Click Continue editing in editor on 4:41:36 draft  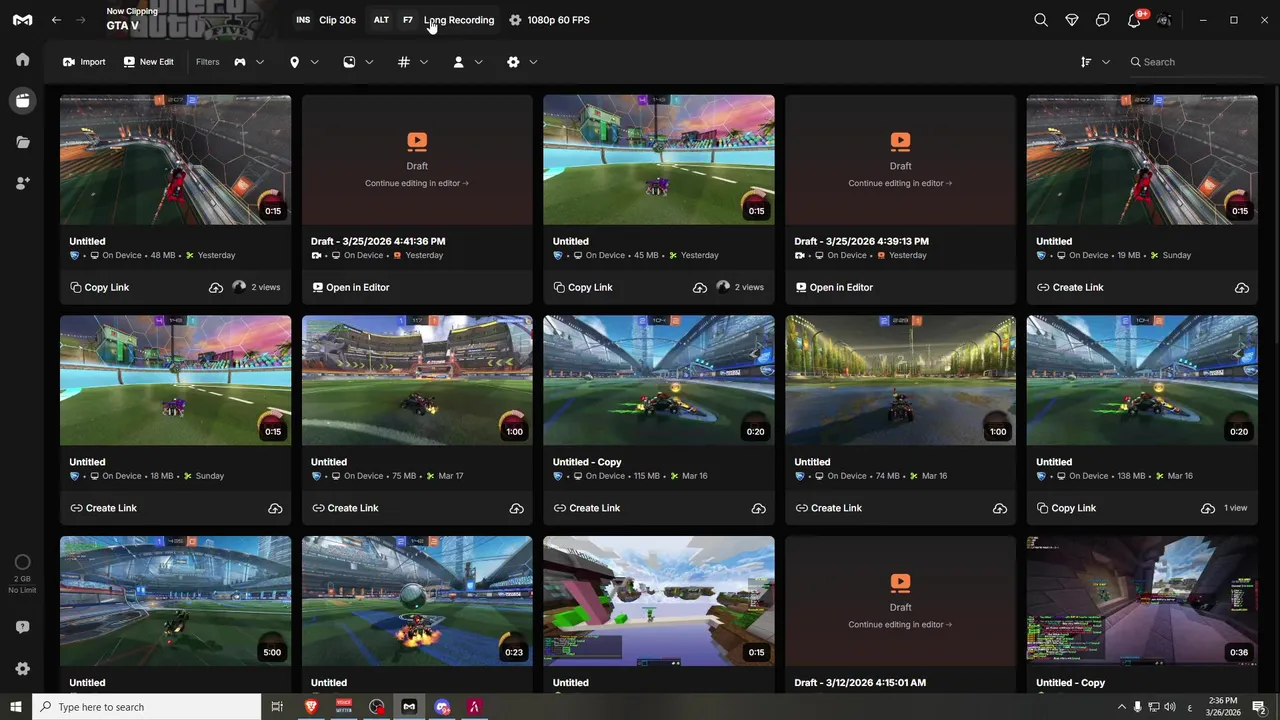coord(417,184)
